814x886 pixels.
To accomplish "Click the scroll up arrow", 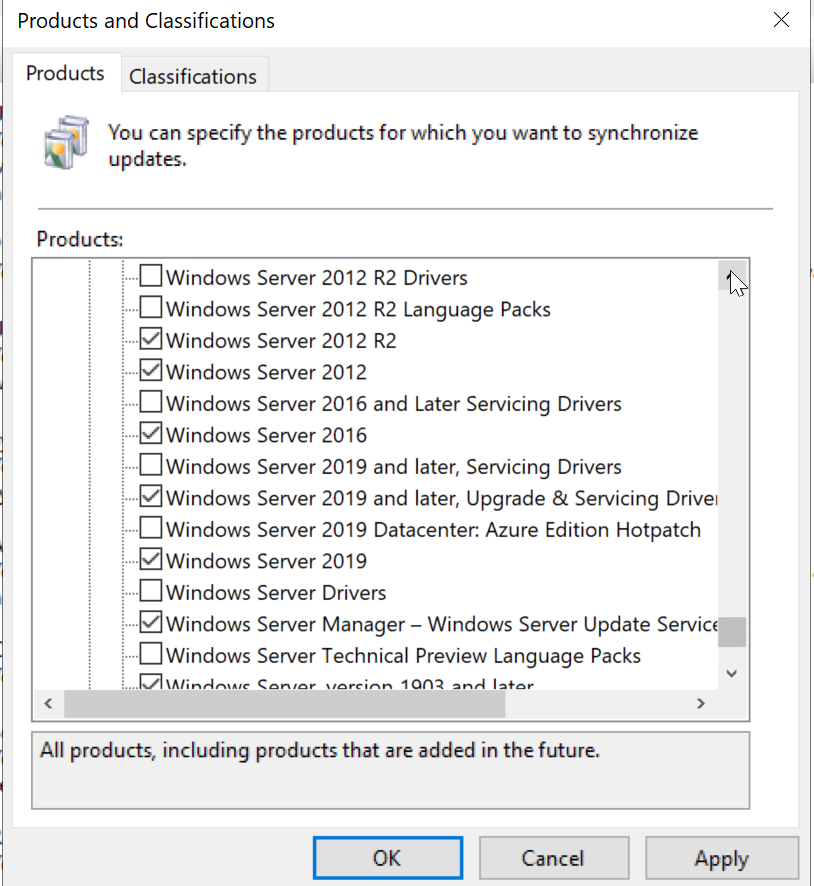I will pyautogui.click(x=731, y=273).
